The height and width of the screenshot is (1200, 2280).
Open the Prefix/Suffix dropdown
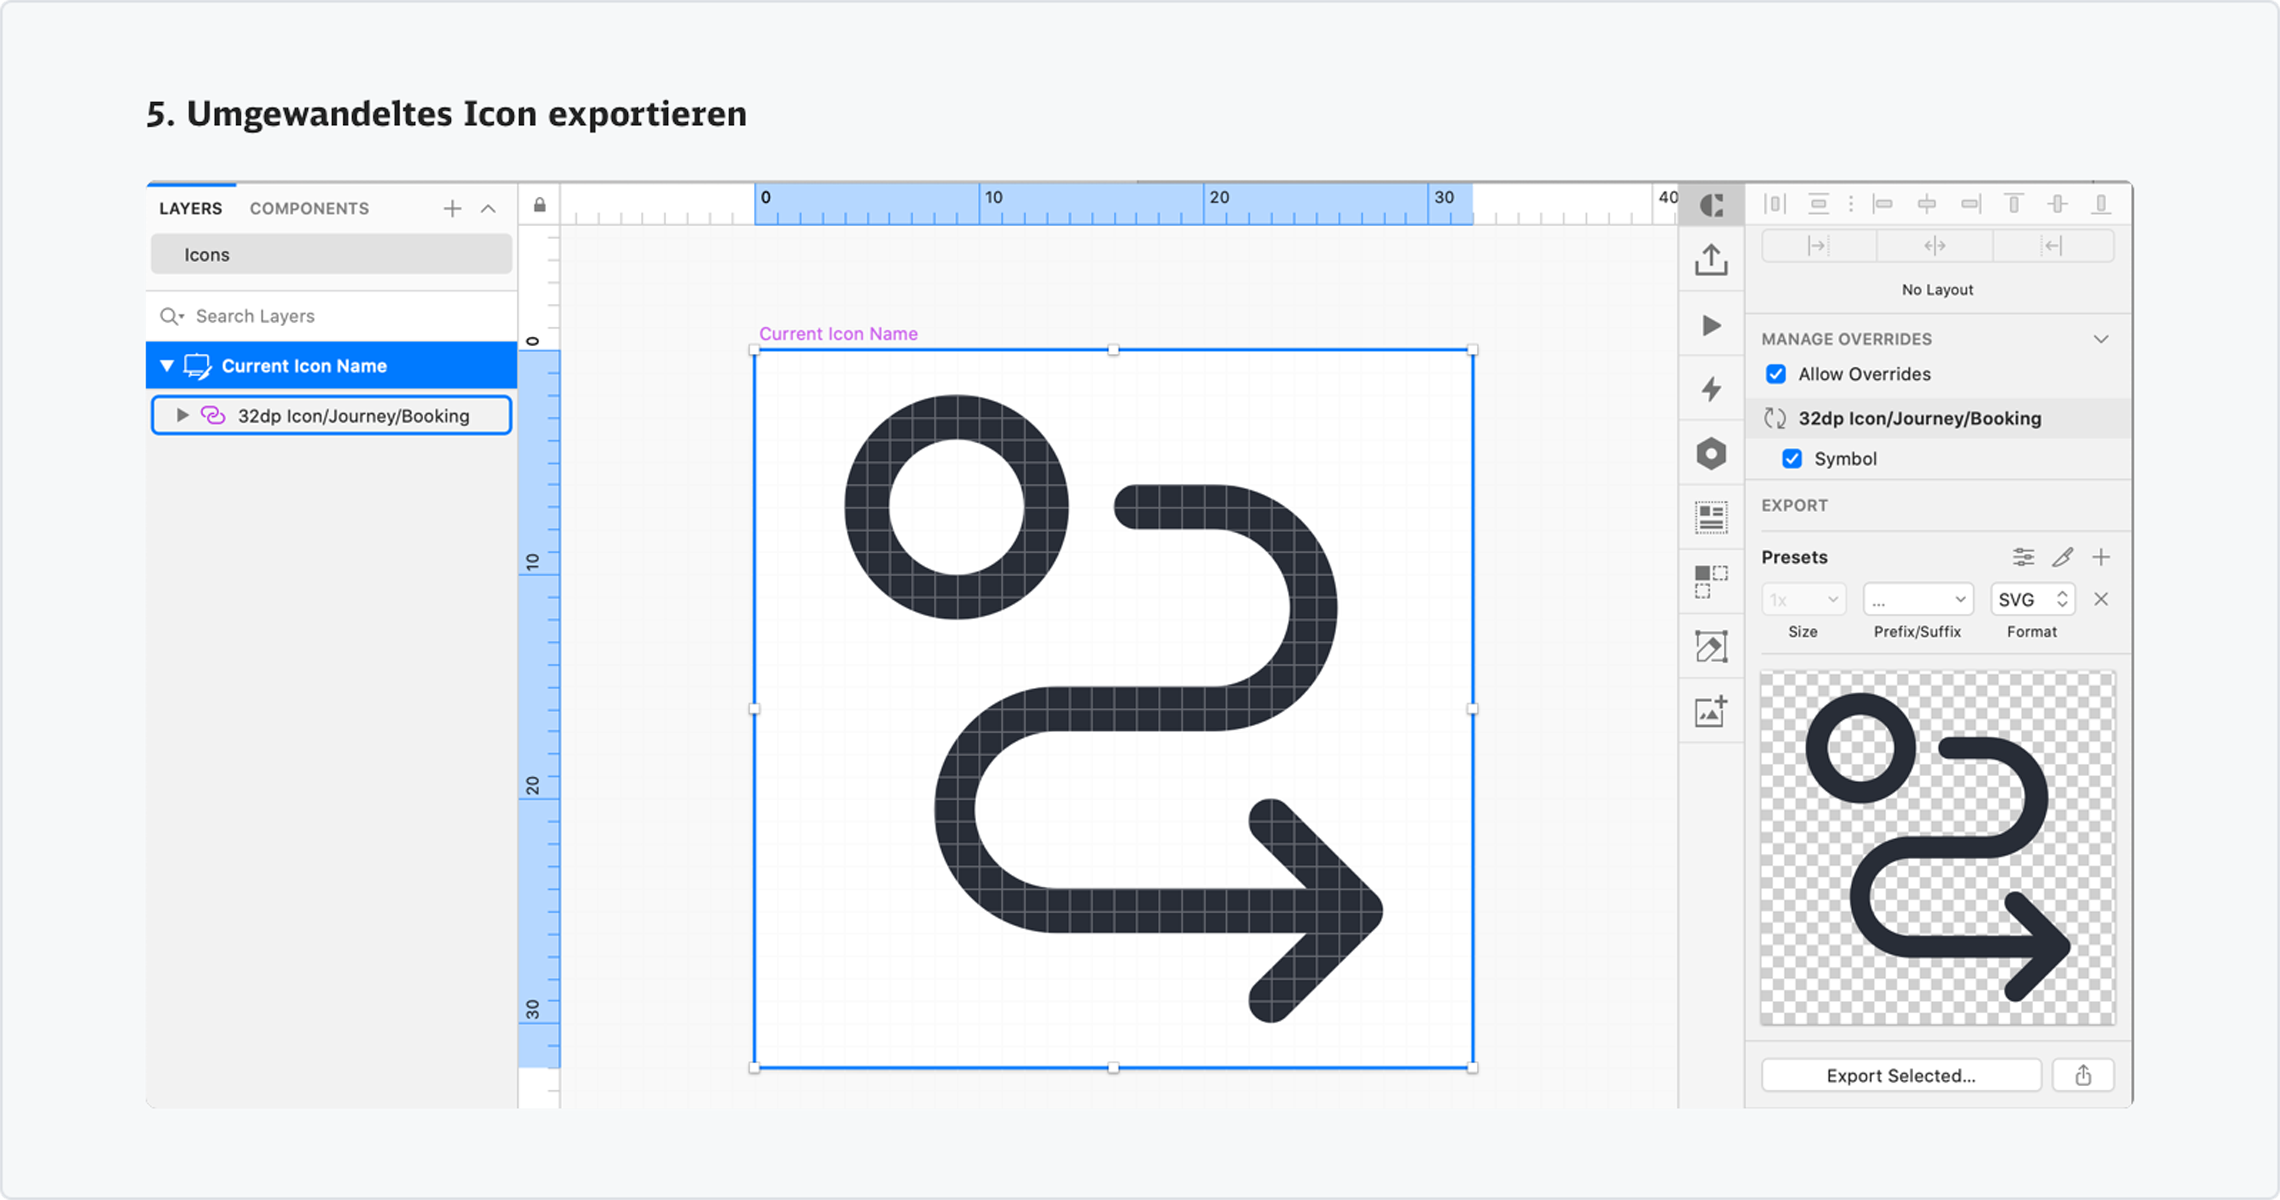[1917, 599]
